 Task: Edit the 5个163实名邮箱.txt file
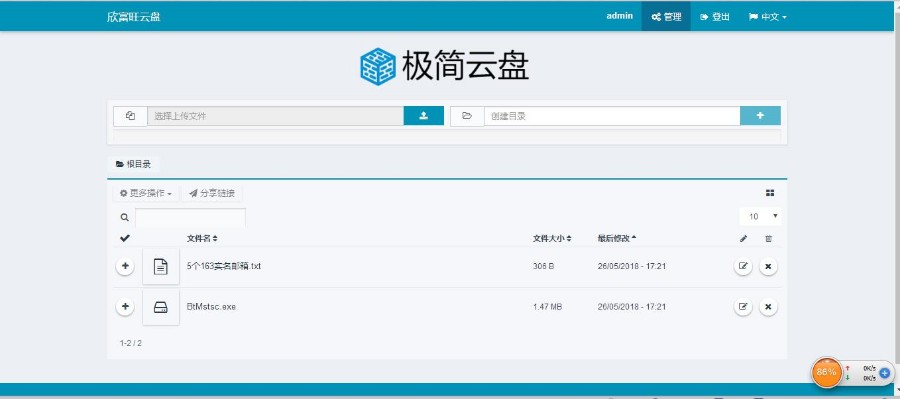point(743,266)
